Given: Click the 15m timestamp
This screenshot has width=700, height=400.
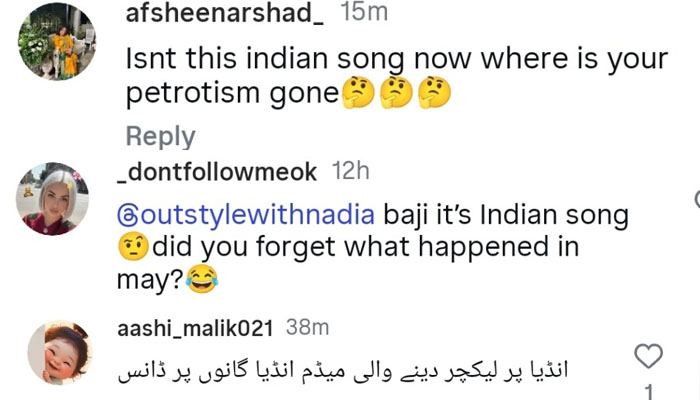Looking at the screenshot, I should [x=361, y=13].
